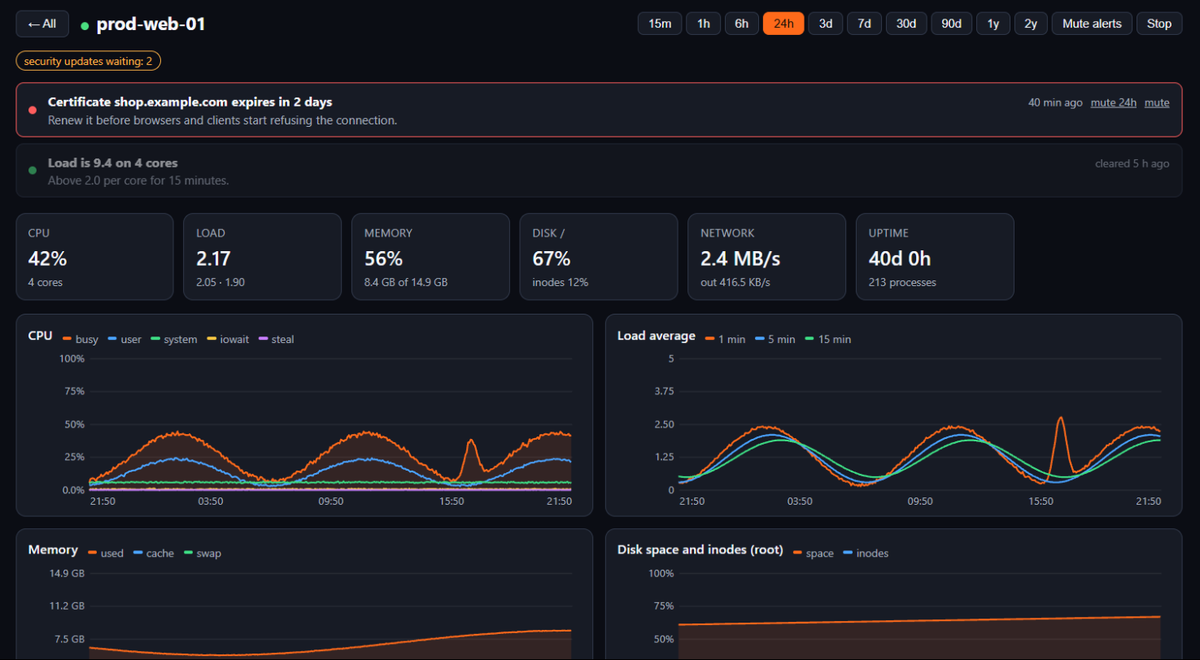
Task: Select the active 24h time range
Action: click(x=783, y=23)
